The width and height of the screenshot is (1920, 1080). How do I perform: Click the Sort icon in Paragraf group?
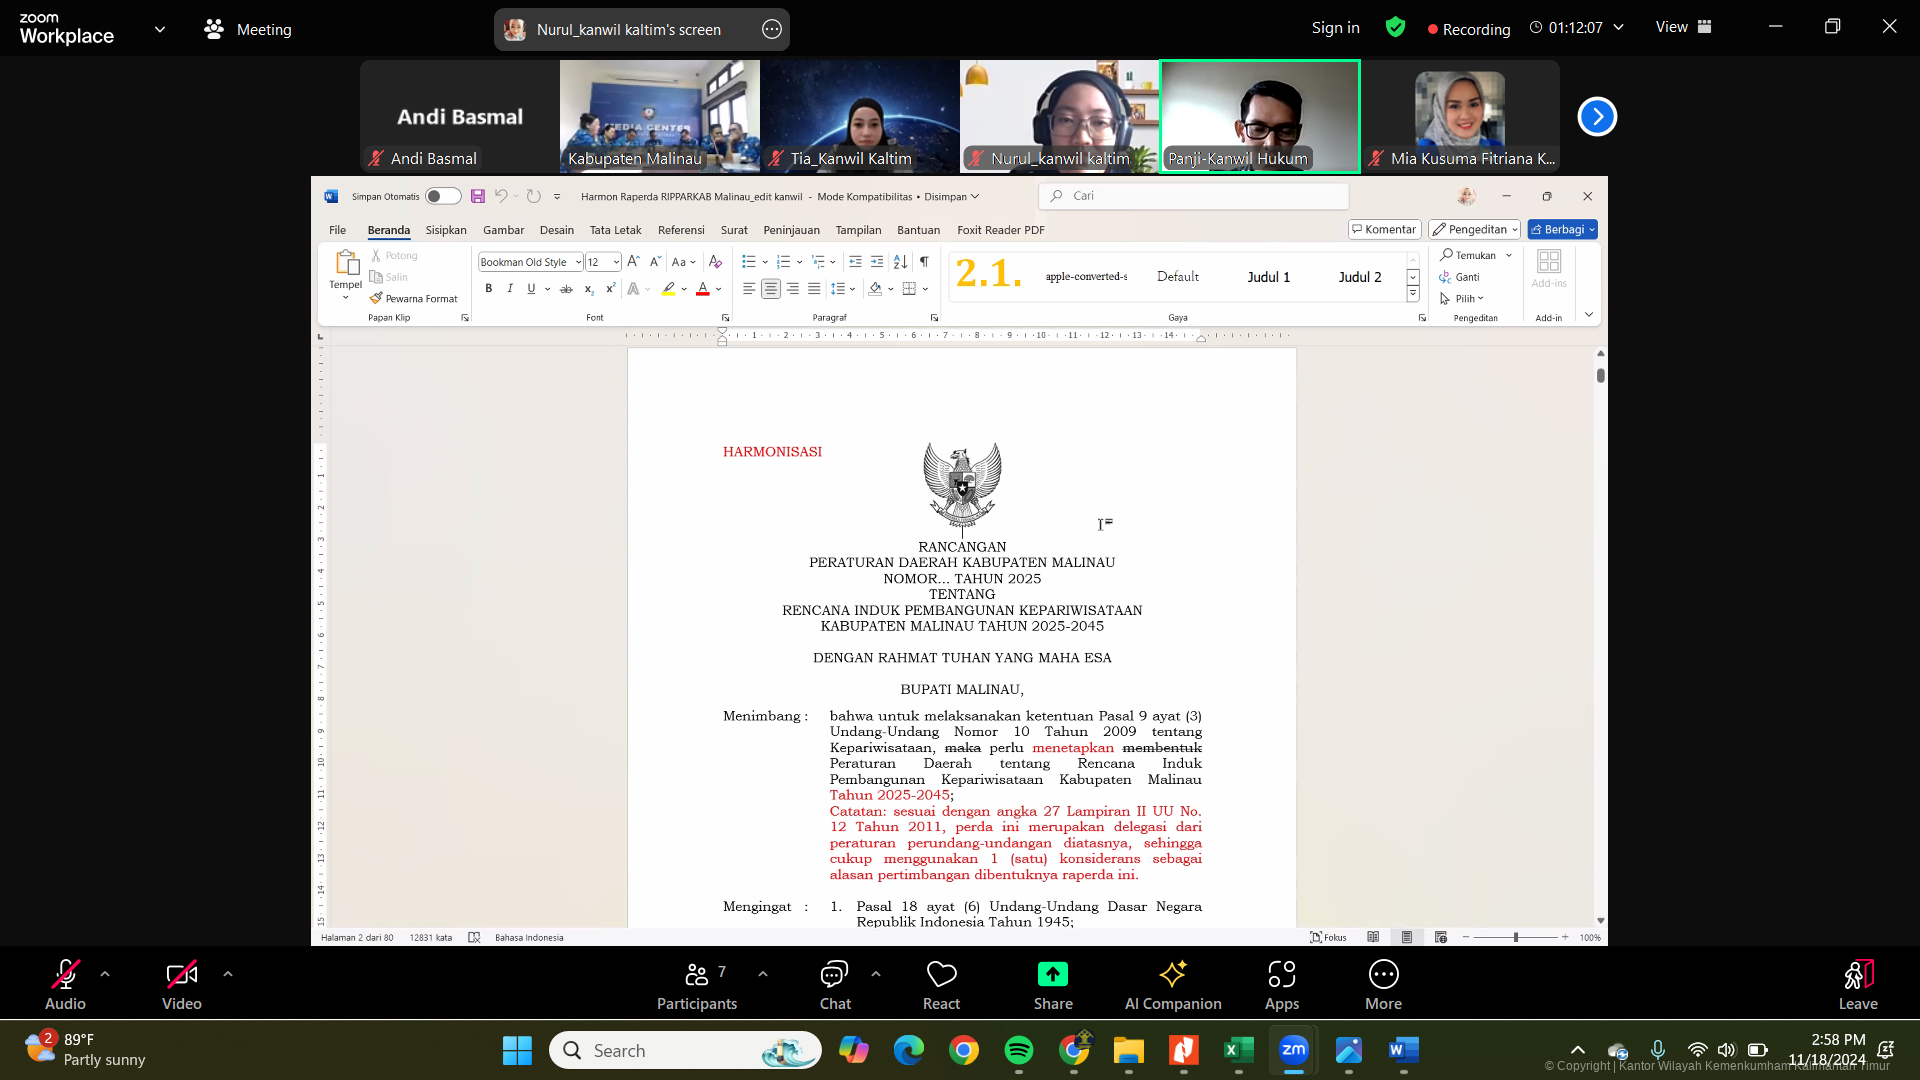(900, 262)
